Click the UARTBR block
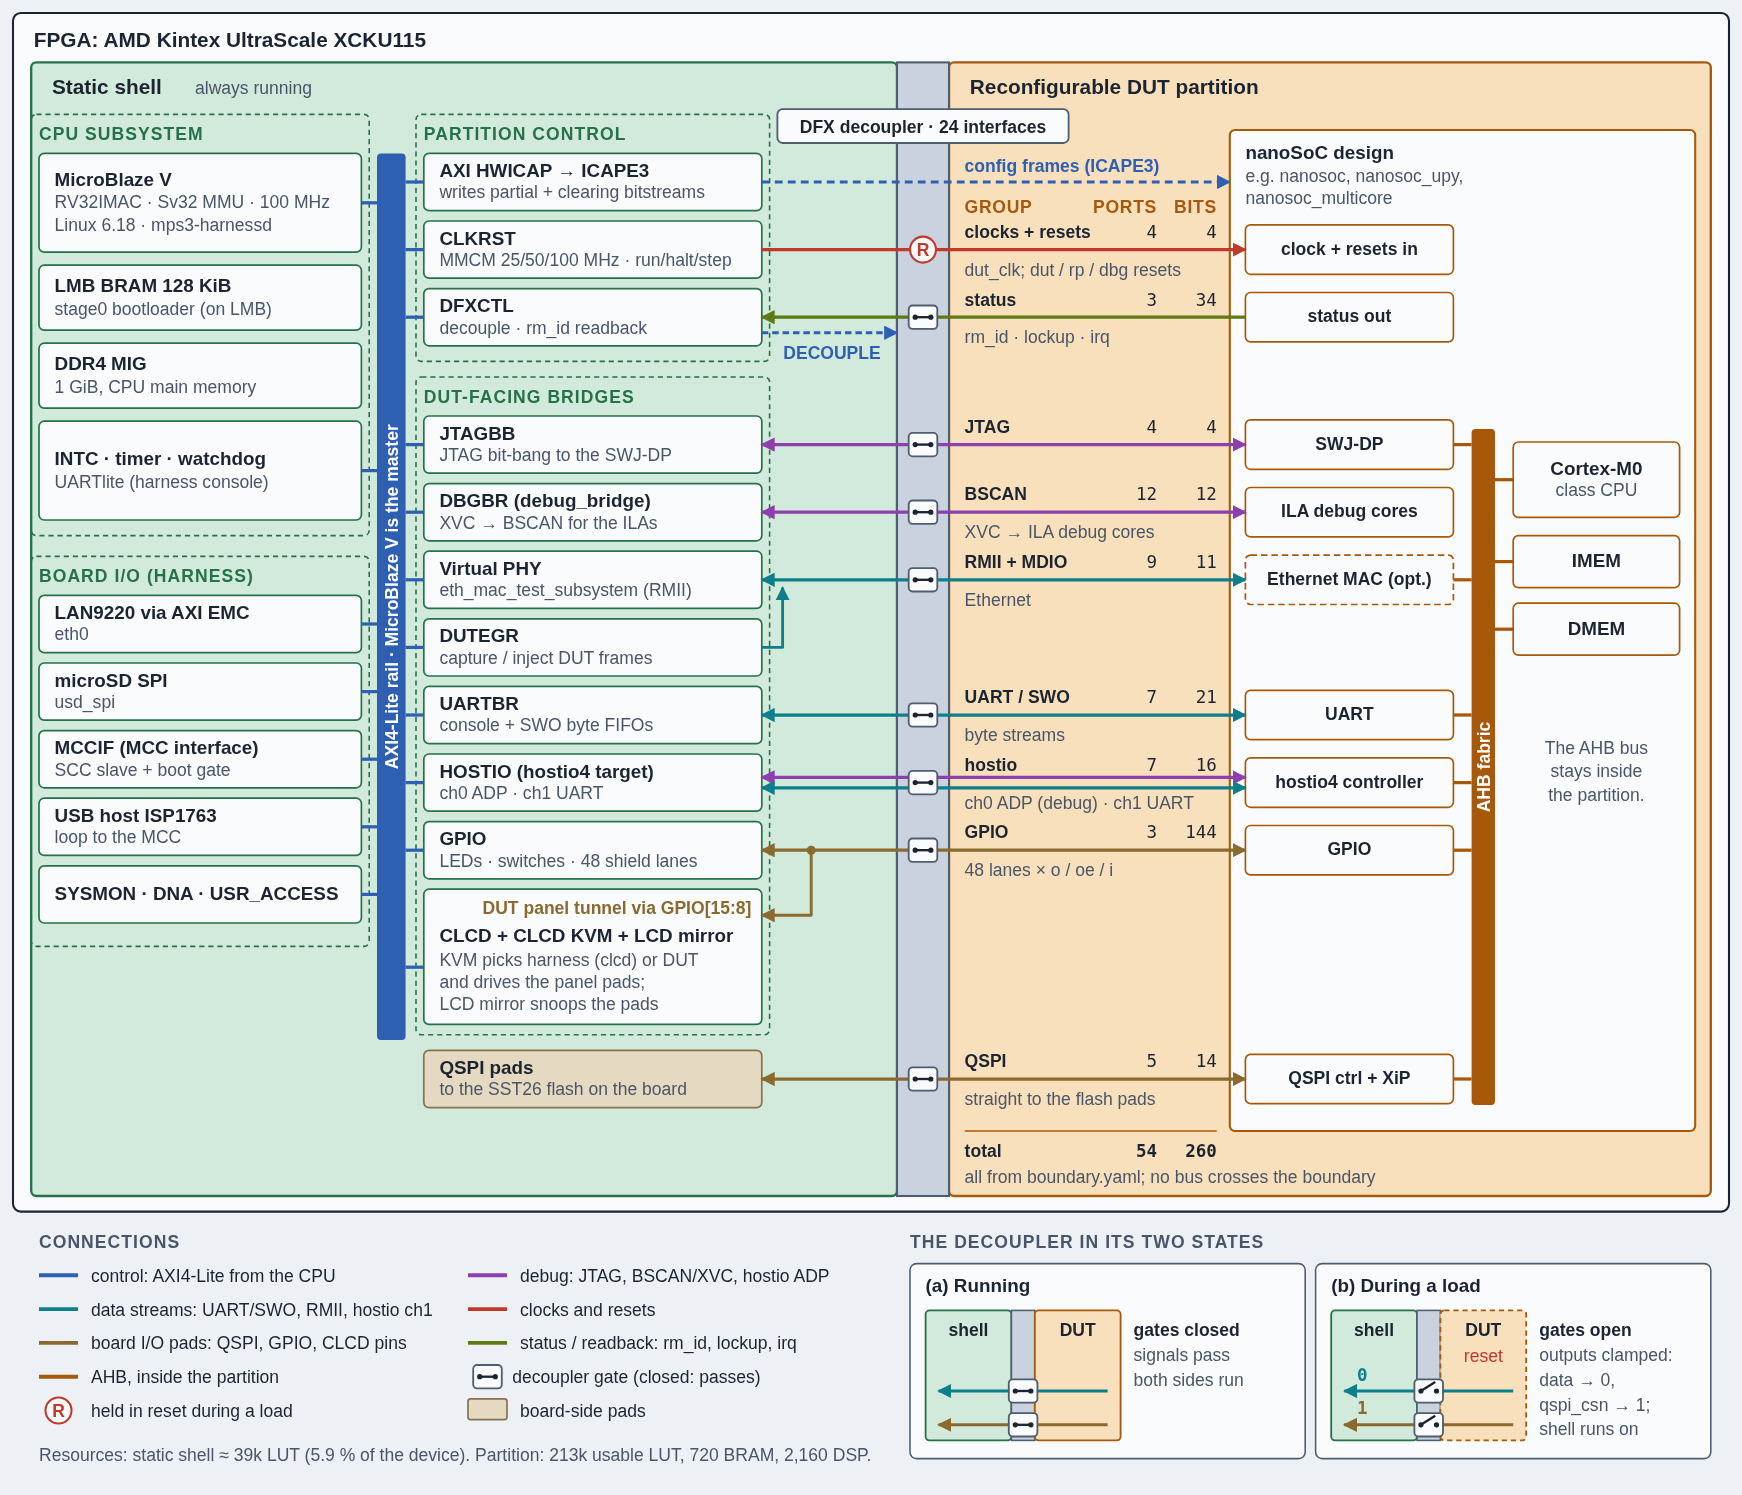 (x=593, y=715)
